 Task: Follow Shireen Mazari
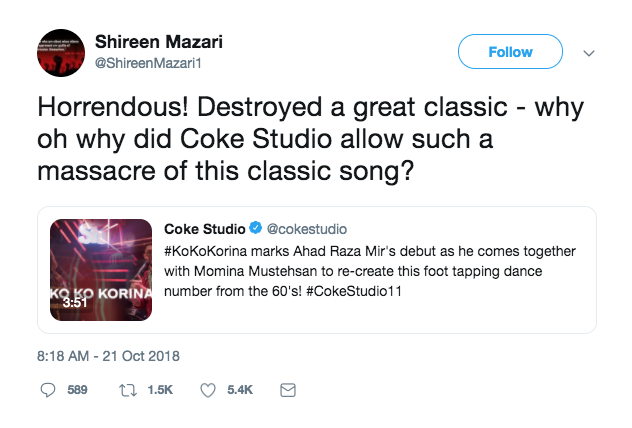pyautogui.click(x=510, y=51)
